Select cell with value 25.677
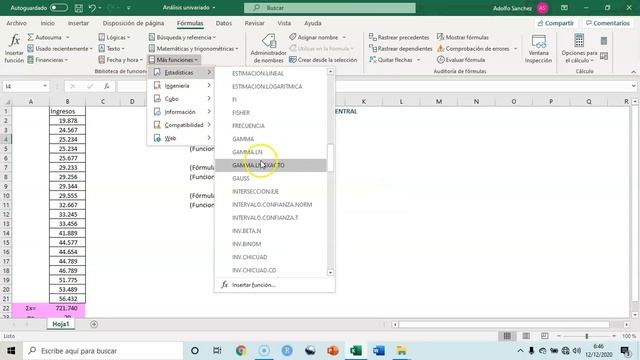The width and height of the screenshot is (640, 360). pos(67,158)
